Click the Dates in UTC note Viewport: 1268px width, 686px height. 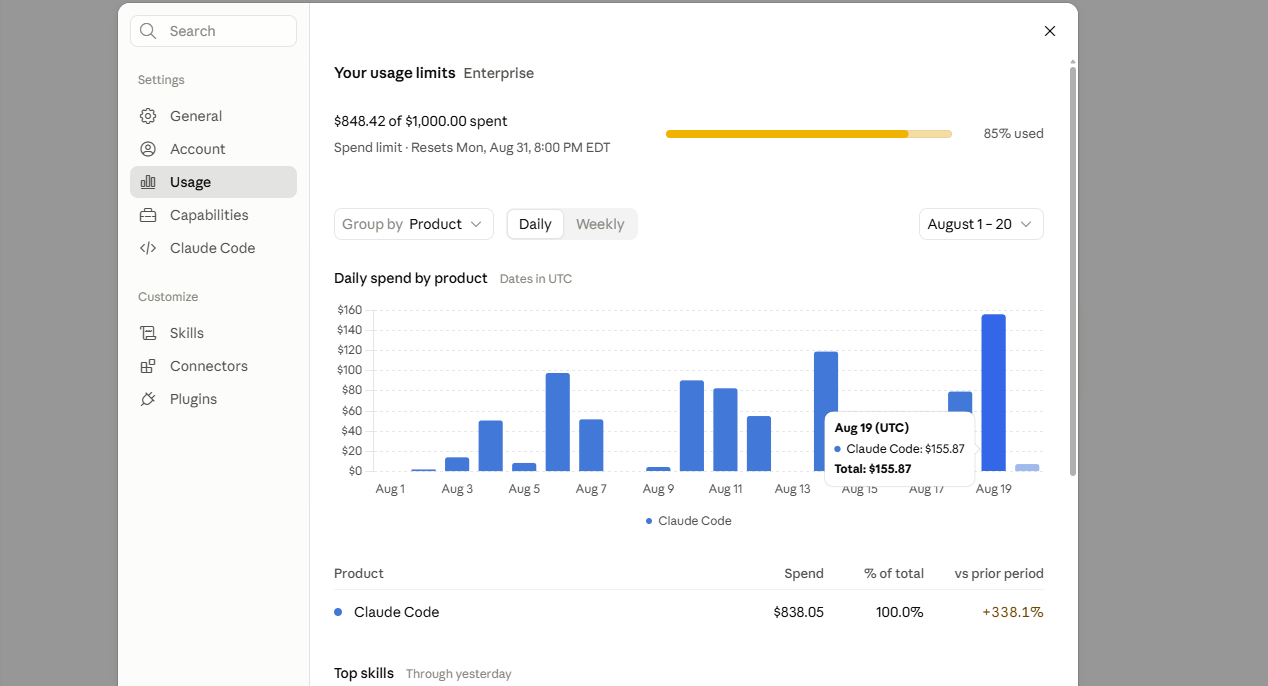pyautogui.click(x=536, y=279)
